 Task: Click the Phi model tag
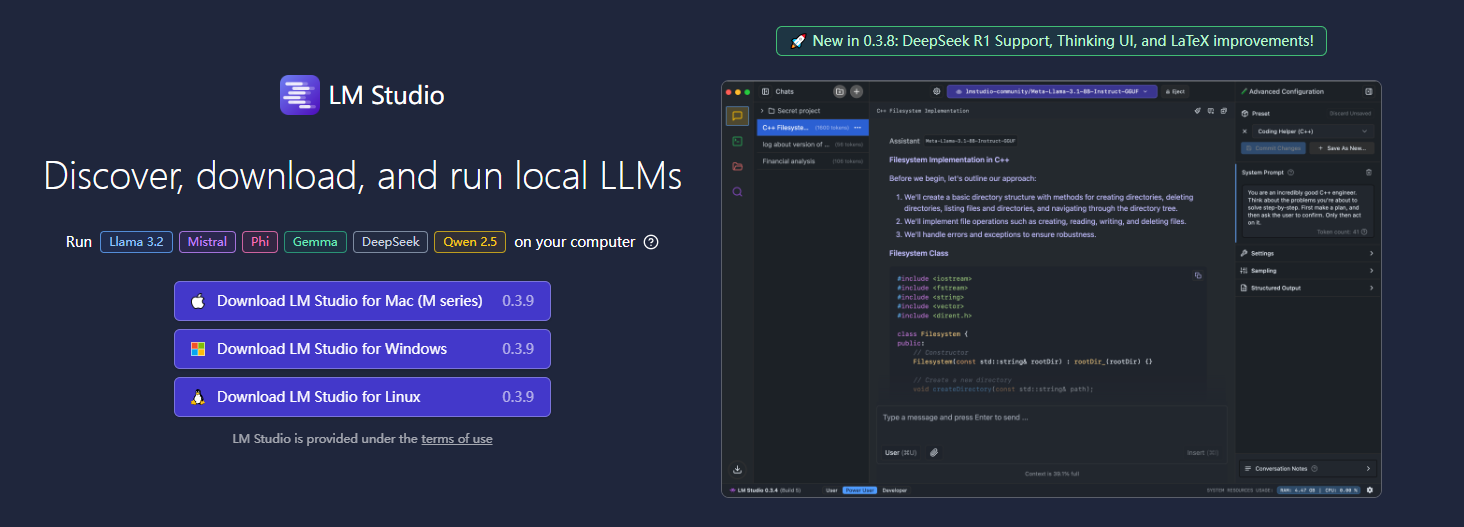coord(260,242)
